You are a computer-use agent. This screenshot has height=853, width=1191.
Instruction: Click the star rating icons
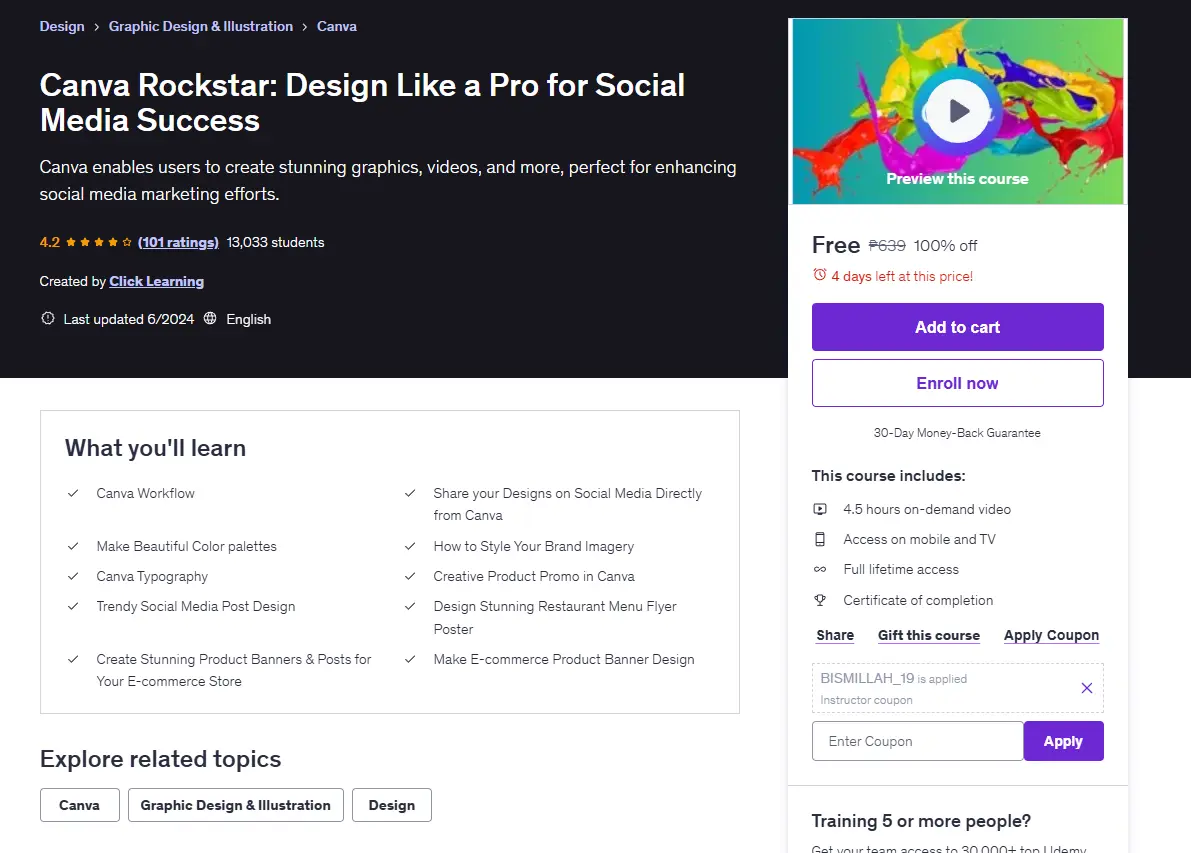point(99,242)
